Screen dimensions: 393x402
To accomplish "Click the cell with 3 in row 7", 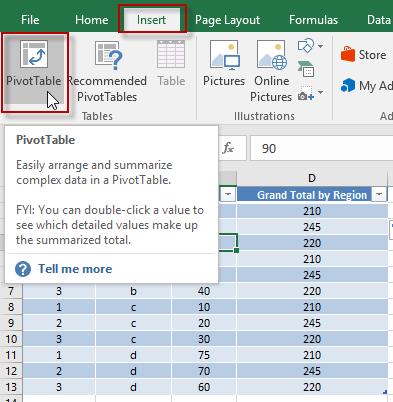I will (x=59, y=291).
